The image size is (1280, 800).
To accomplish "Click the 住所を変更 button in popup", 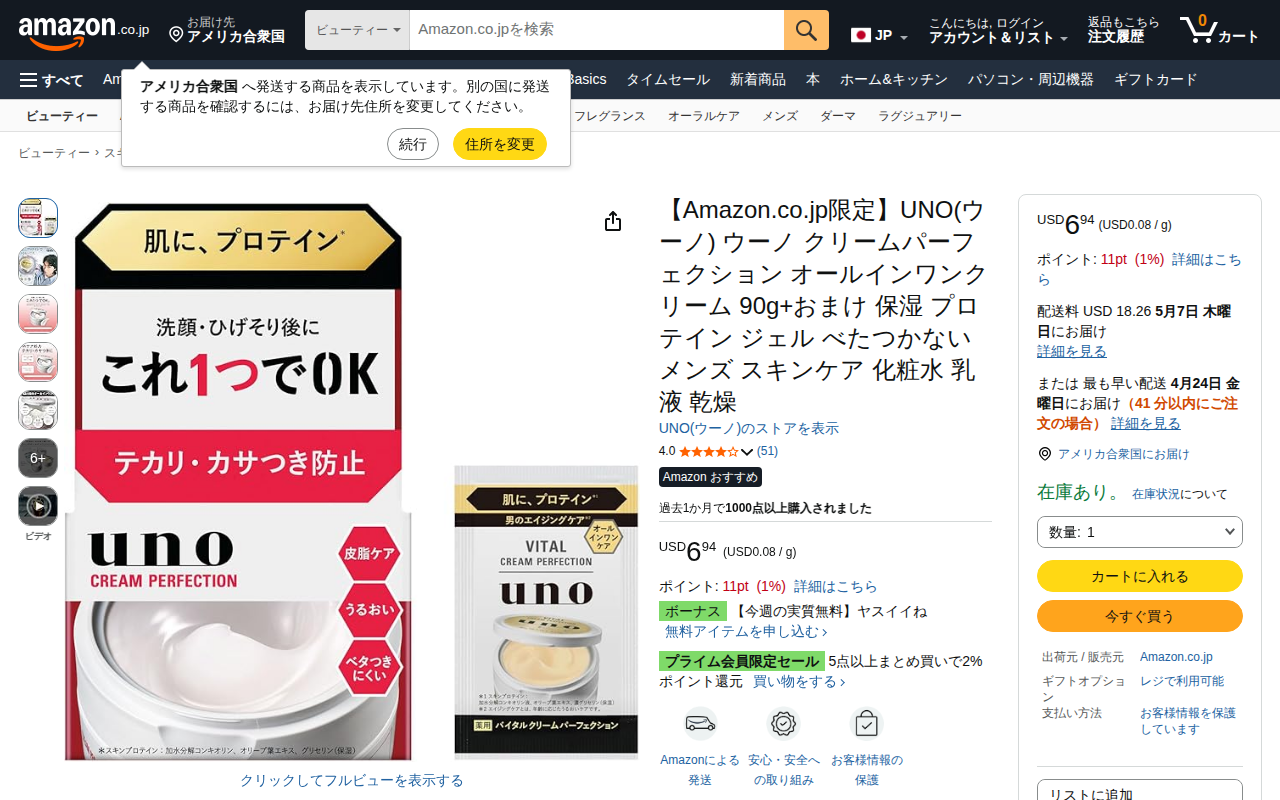I will tap(500, 144).
